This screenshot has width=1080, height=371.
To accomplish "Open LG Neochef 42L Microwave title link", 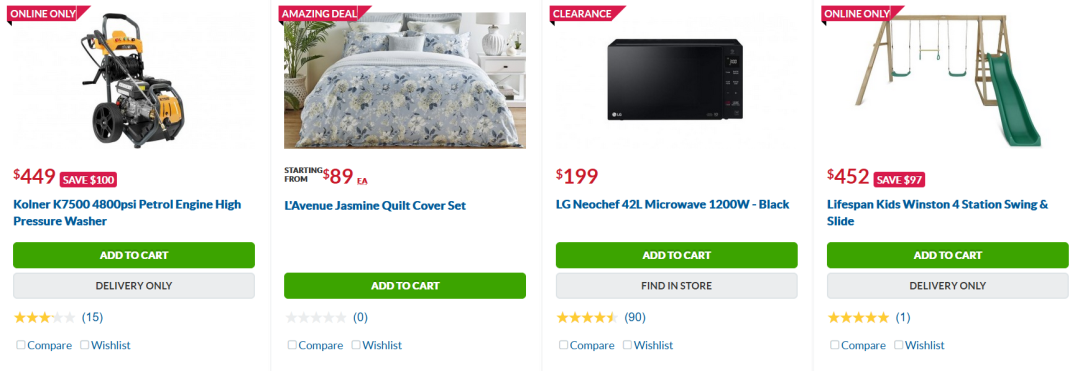I will tap(672, 204).
